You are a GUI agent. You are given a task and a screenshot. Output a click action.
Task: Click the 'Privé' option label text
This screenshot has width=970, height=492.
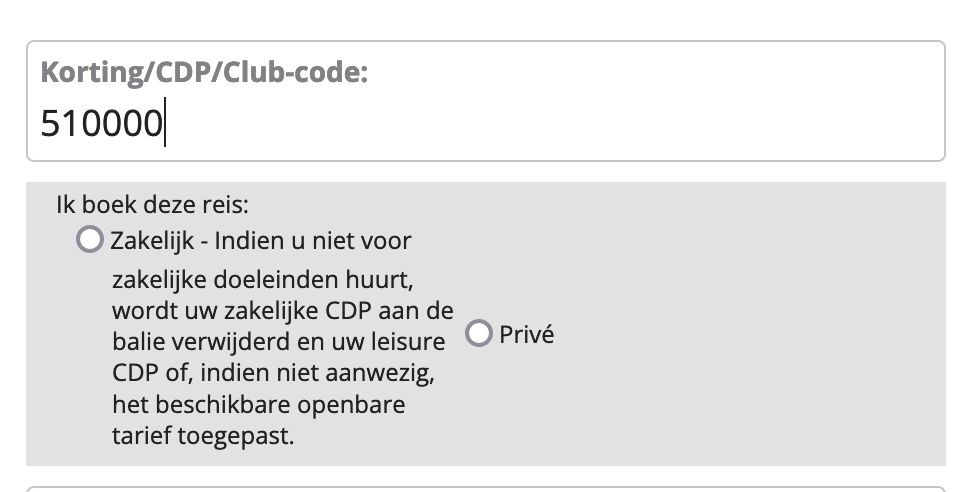[x=526, y=334]
